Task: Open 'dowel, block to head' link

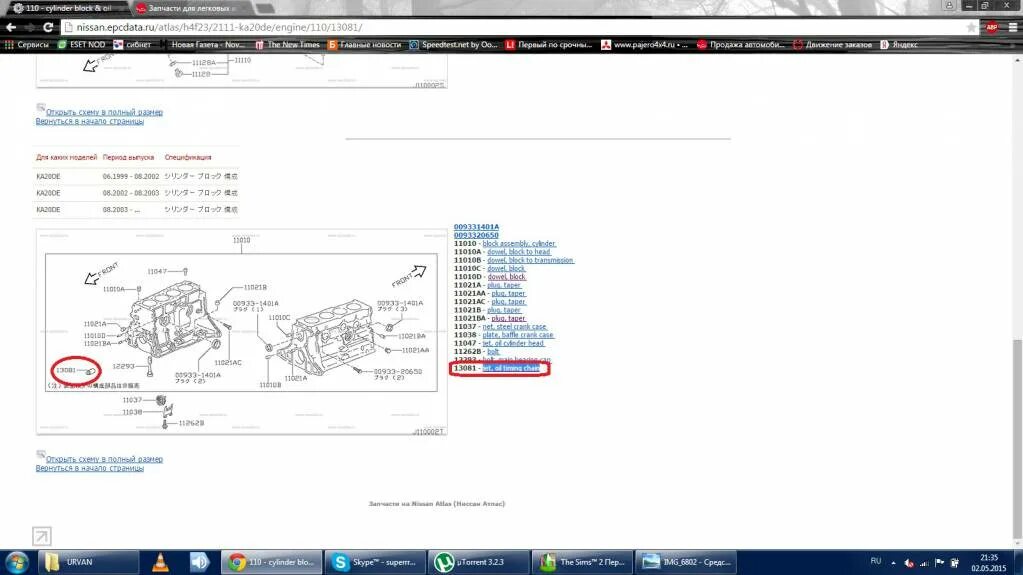Action: pyautogui.click(x=519, y=252)
